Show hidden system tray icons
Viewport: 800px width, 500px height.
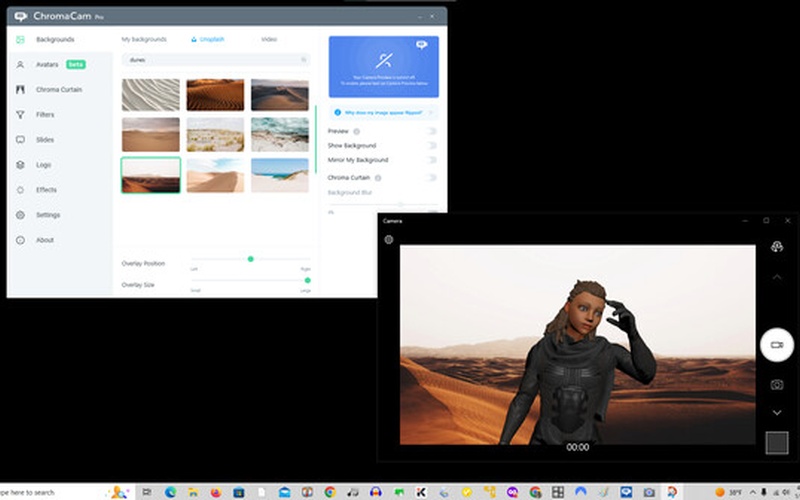coord(753,492)
